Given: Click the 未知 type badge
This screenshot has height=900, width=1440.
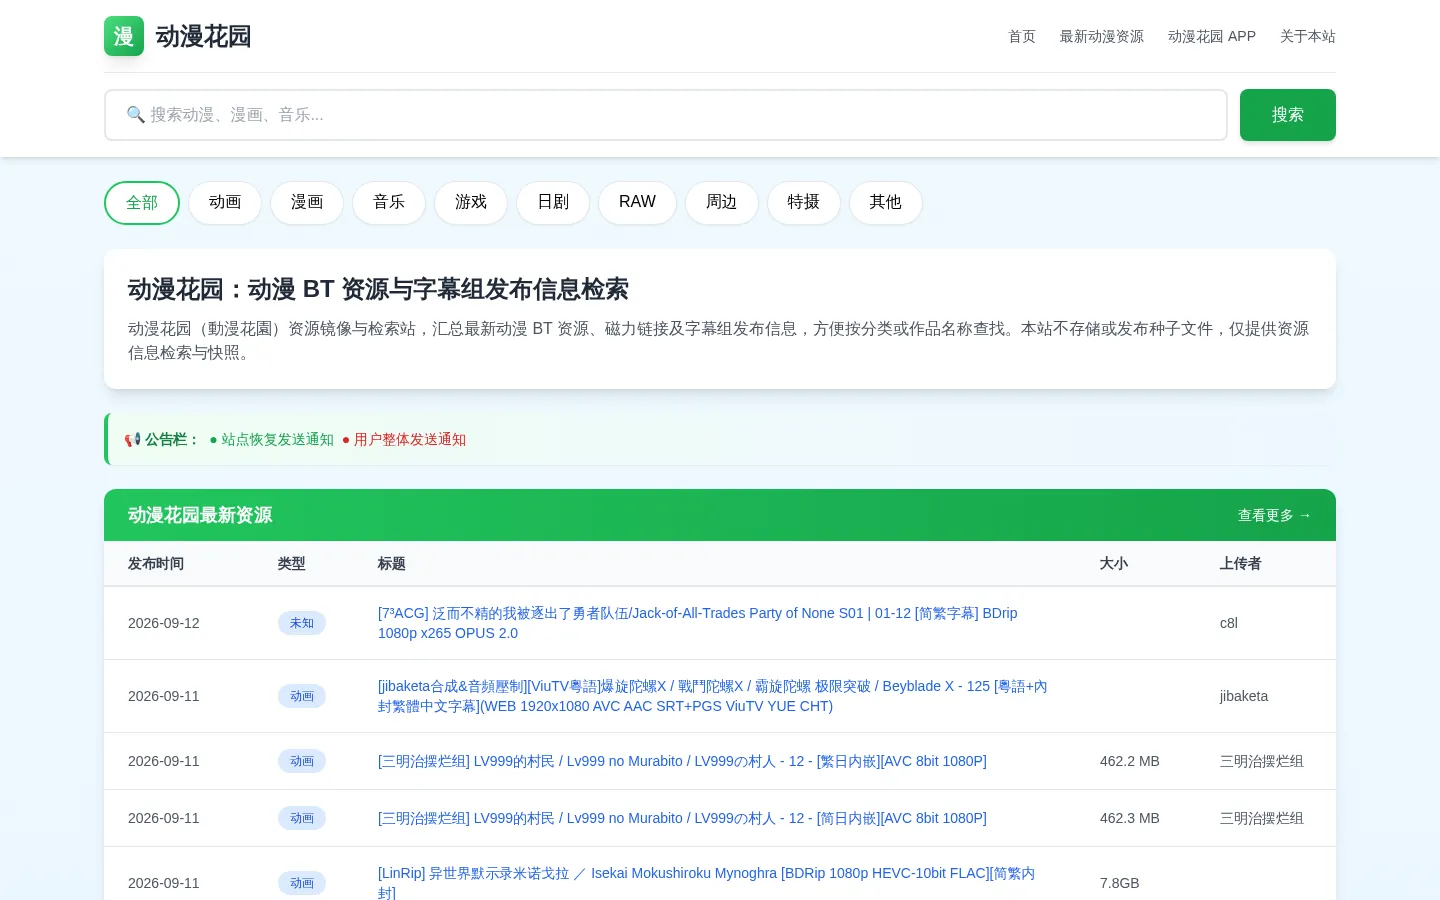Looking at the screenshot, I should 302,623.
